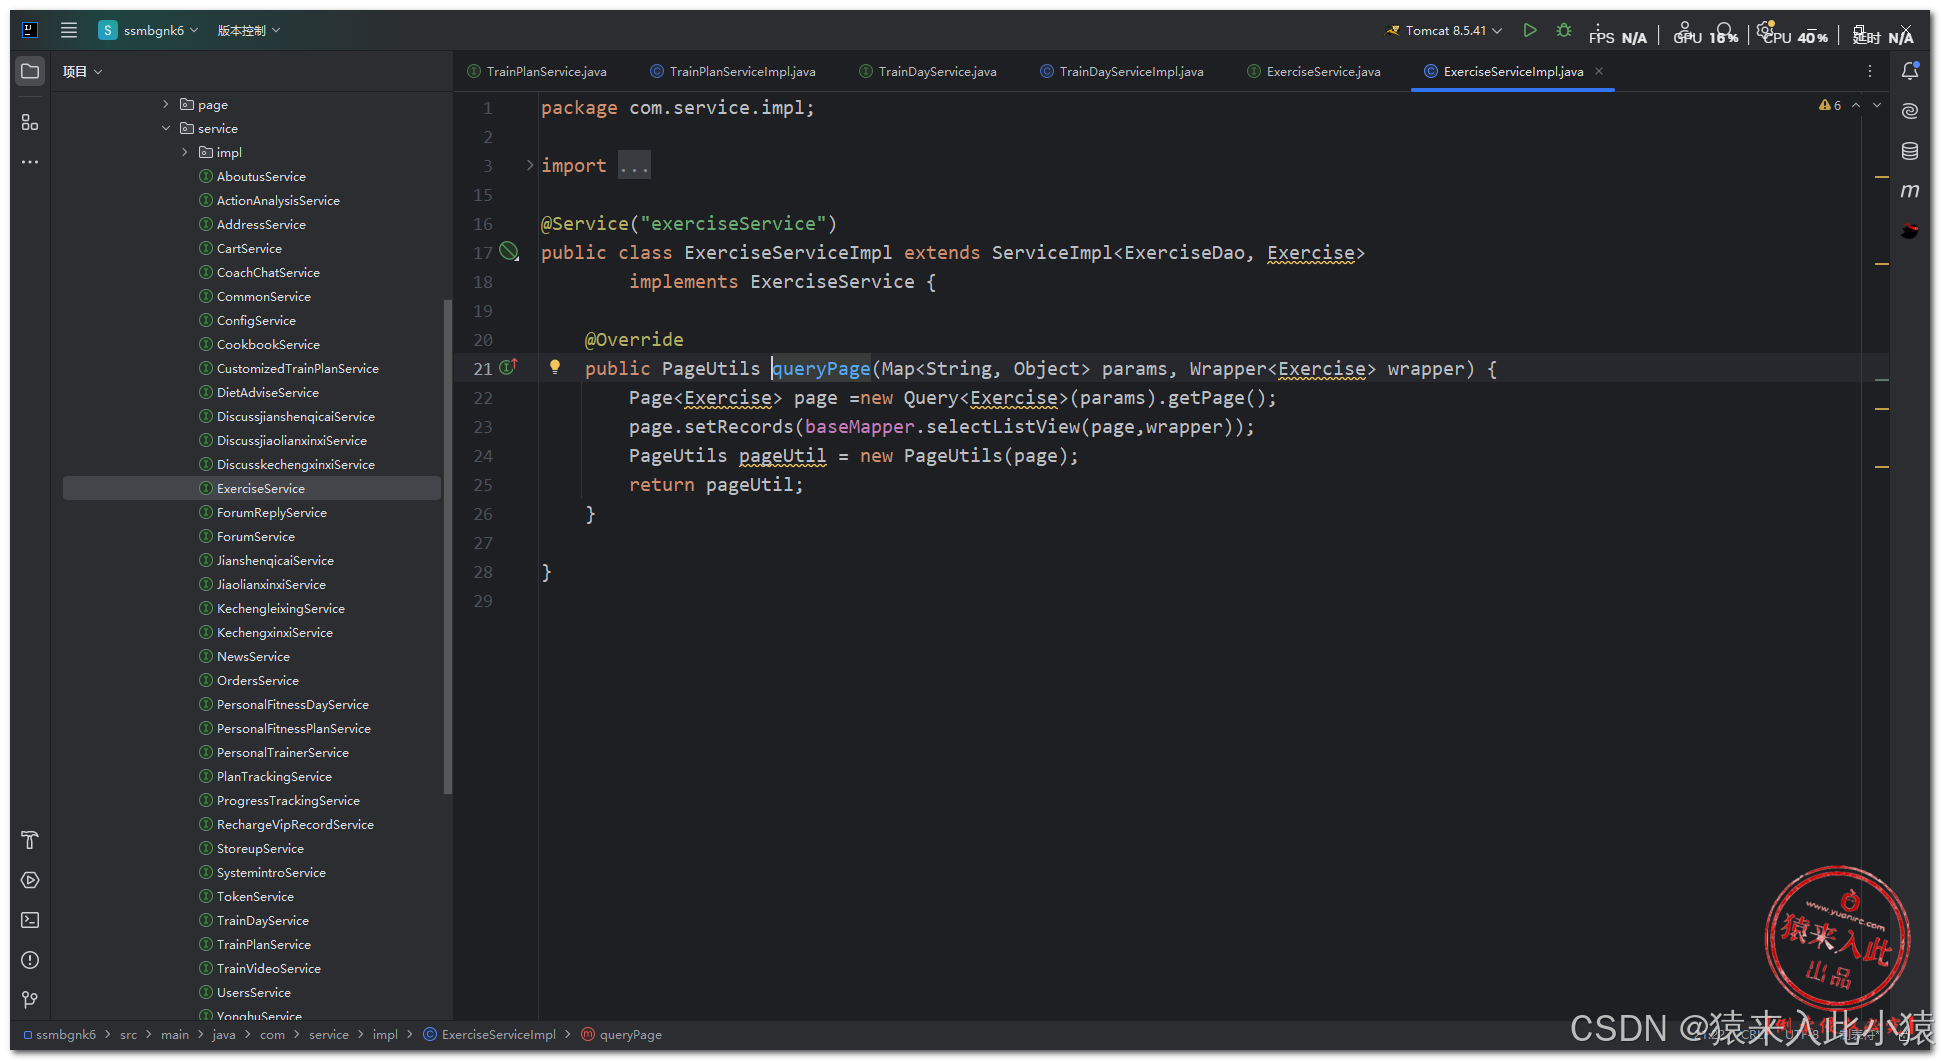Open the Tomcat 8.5.41 run configuration dropdown
Viewport: 1941px width, 1061px height.
(1444, 30)
